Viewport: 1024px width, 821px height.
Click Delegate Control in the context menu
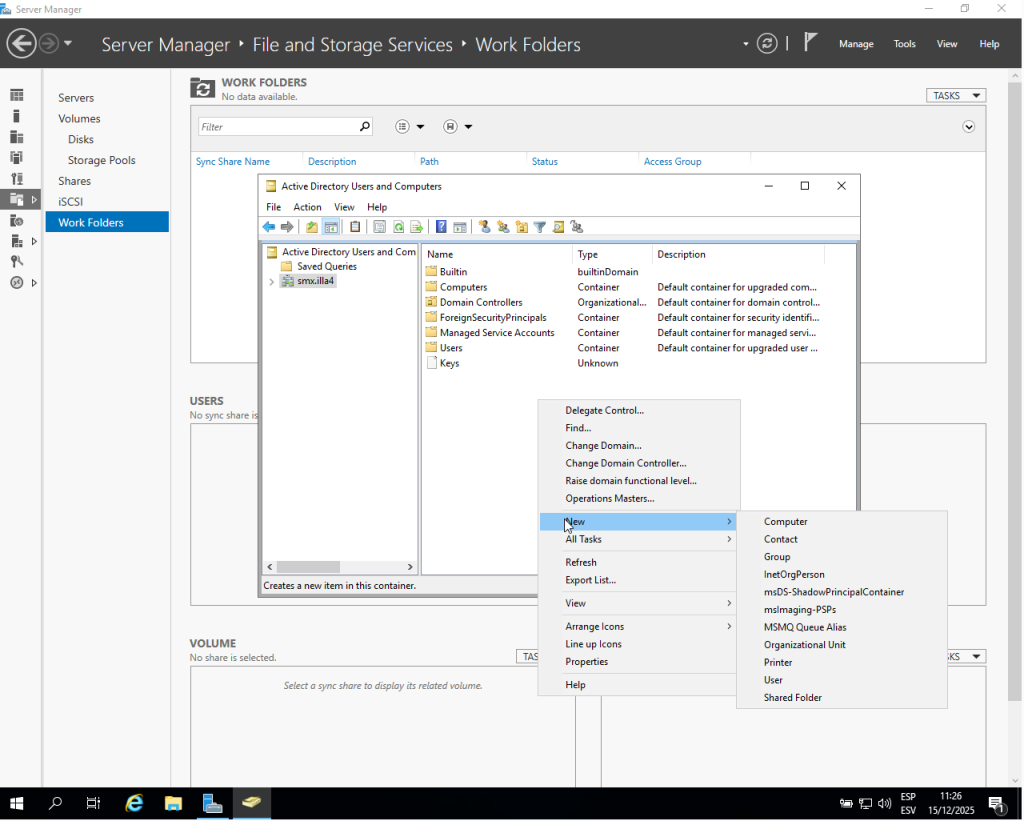coord(604,410)
